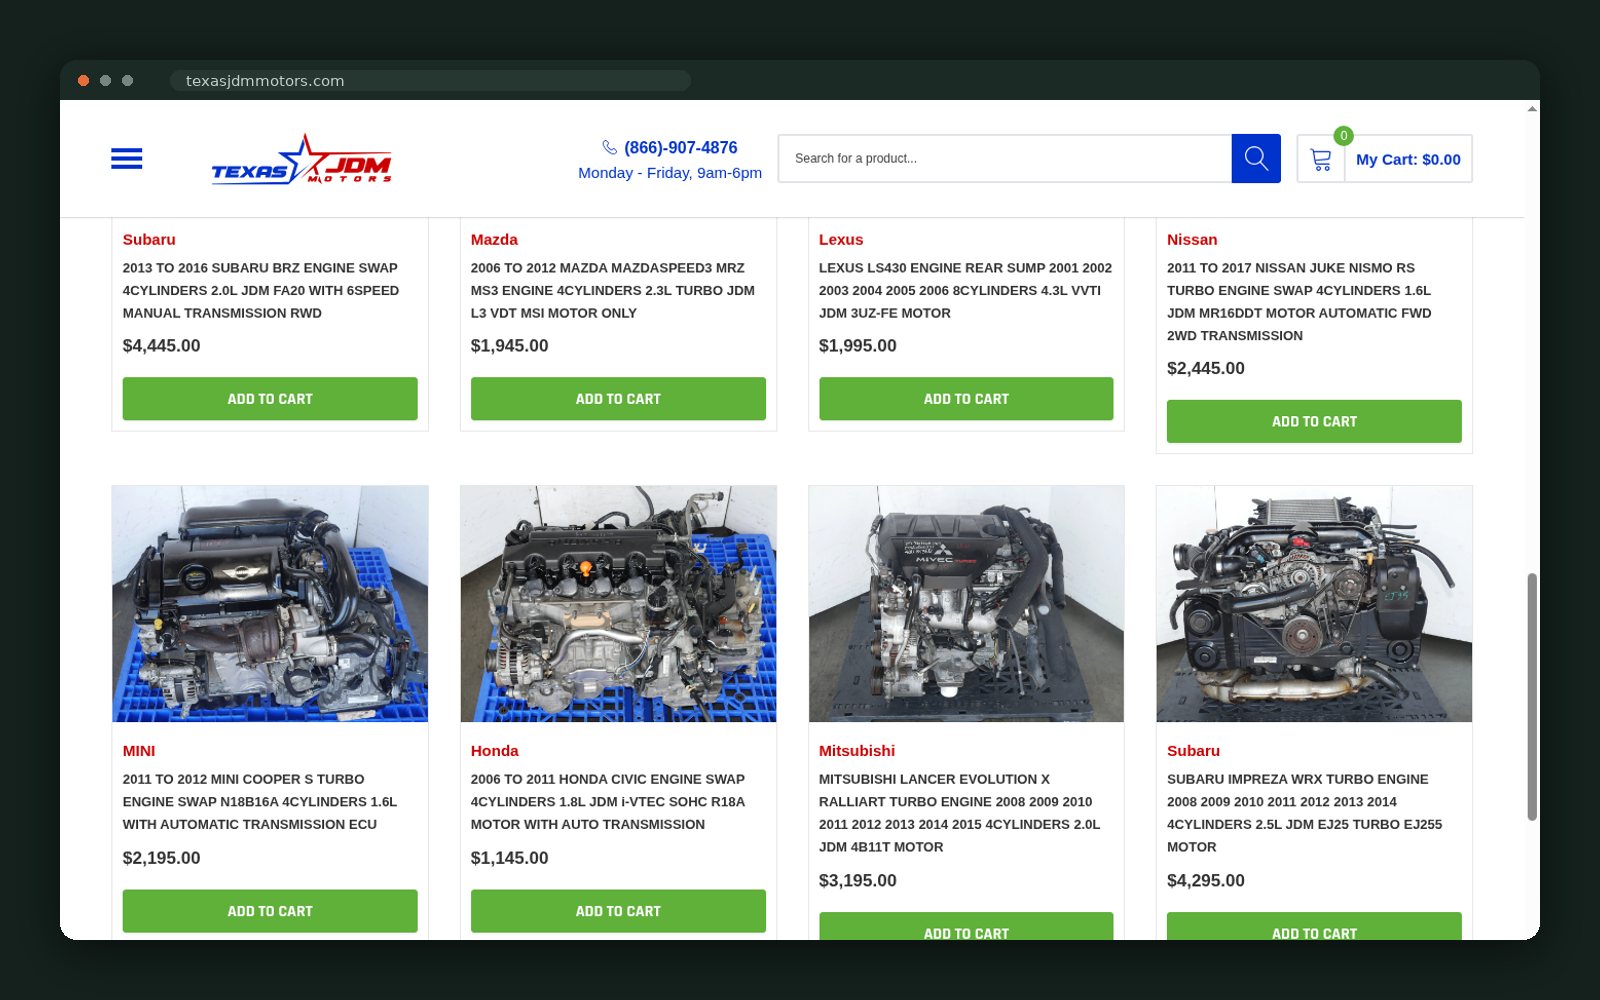Click the $3,195.00 price
The image size is (1600, 1000).
tap(857, 880)
